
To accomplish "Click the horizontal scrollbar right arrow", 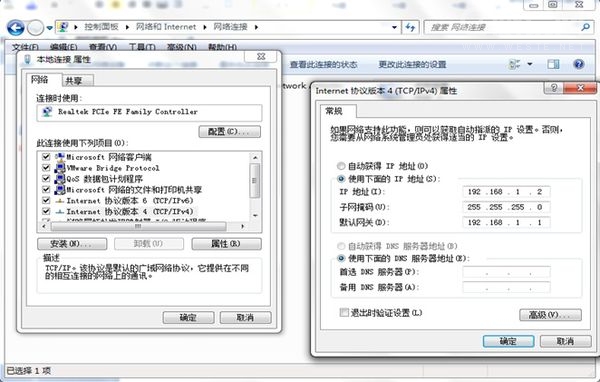I will [242, 227].
